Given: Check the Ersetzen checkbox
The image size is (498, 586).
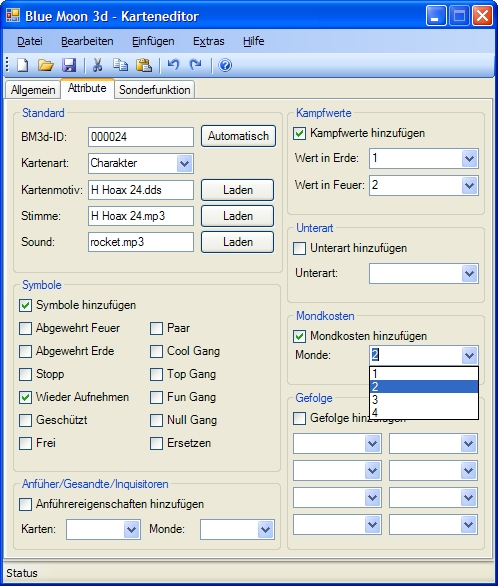Looking at the screenshot, I should coord(157,443).
